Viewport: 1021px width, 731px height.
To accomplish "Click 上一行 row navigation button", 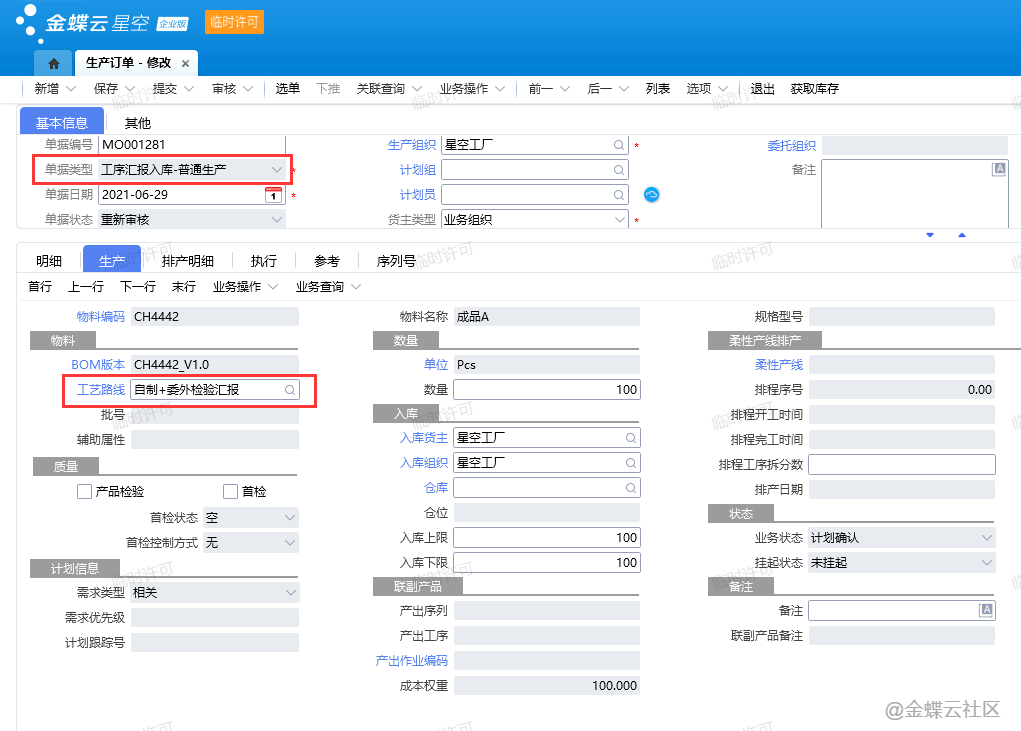I will tap(86, 286).
